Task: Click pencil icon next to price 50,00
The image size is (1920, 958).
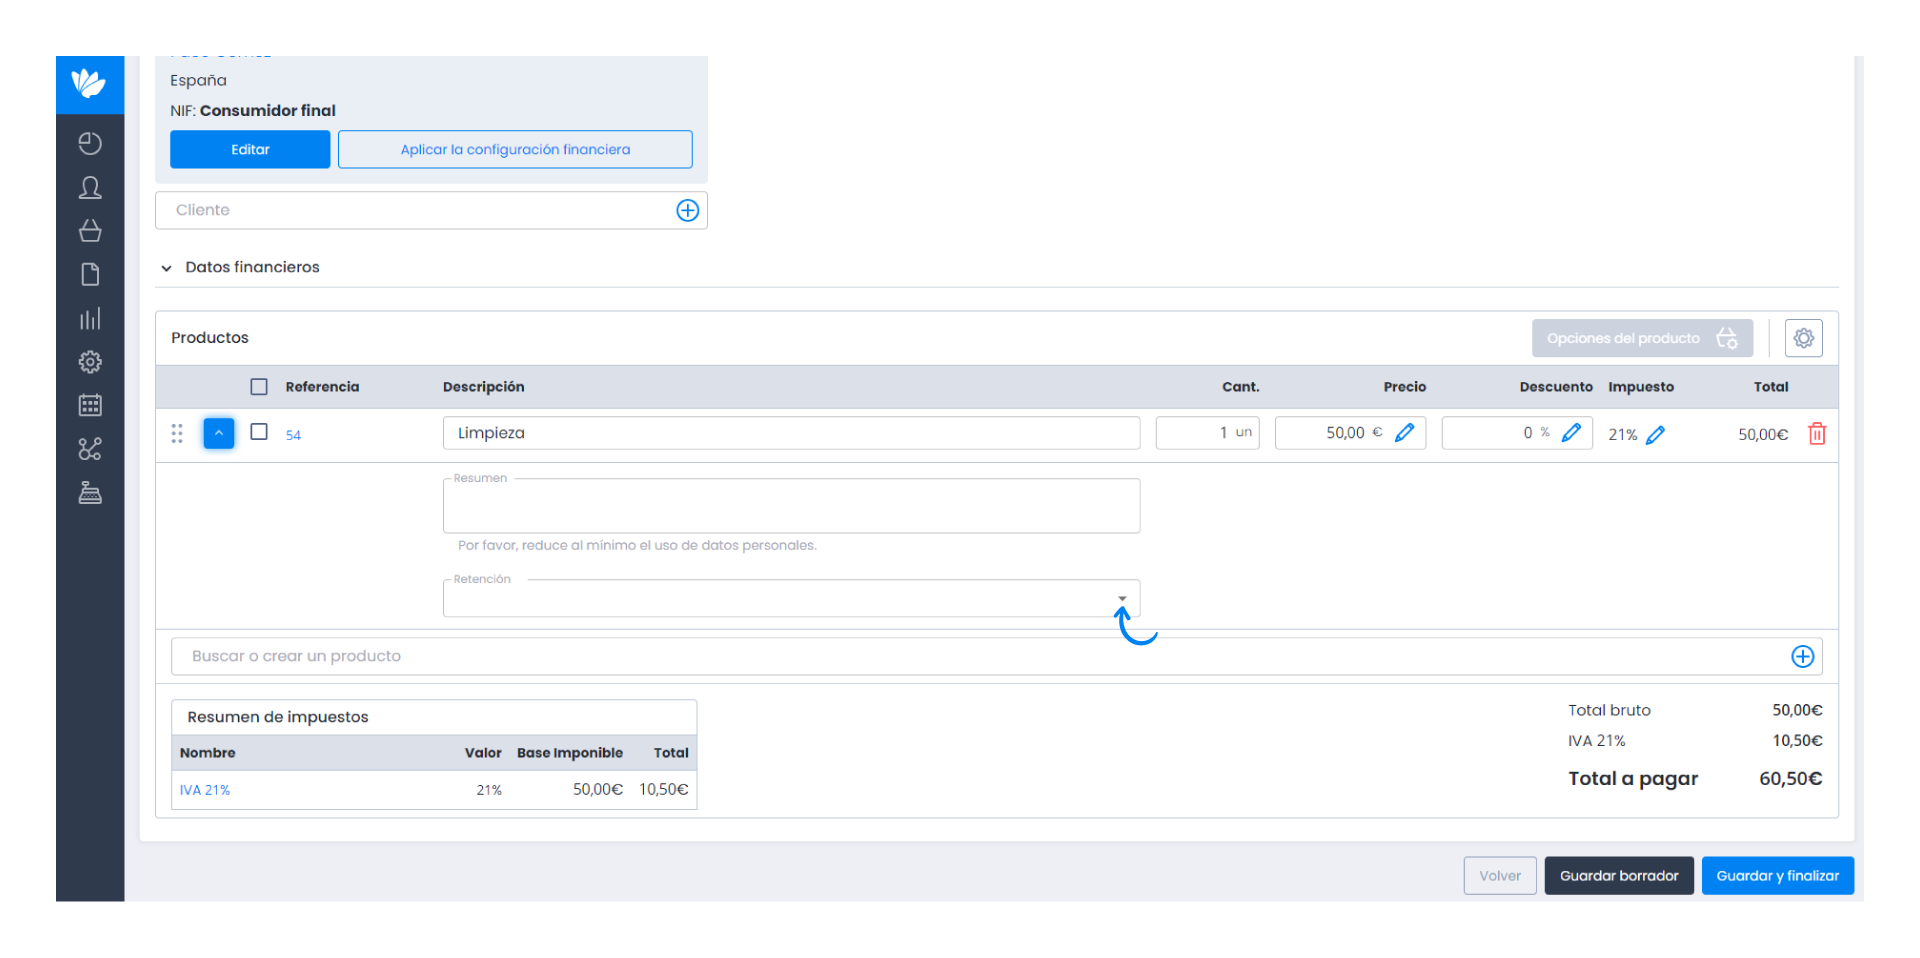Action: (x=1405, y=433)
